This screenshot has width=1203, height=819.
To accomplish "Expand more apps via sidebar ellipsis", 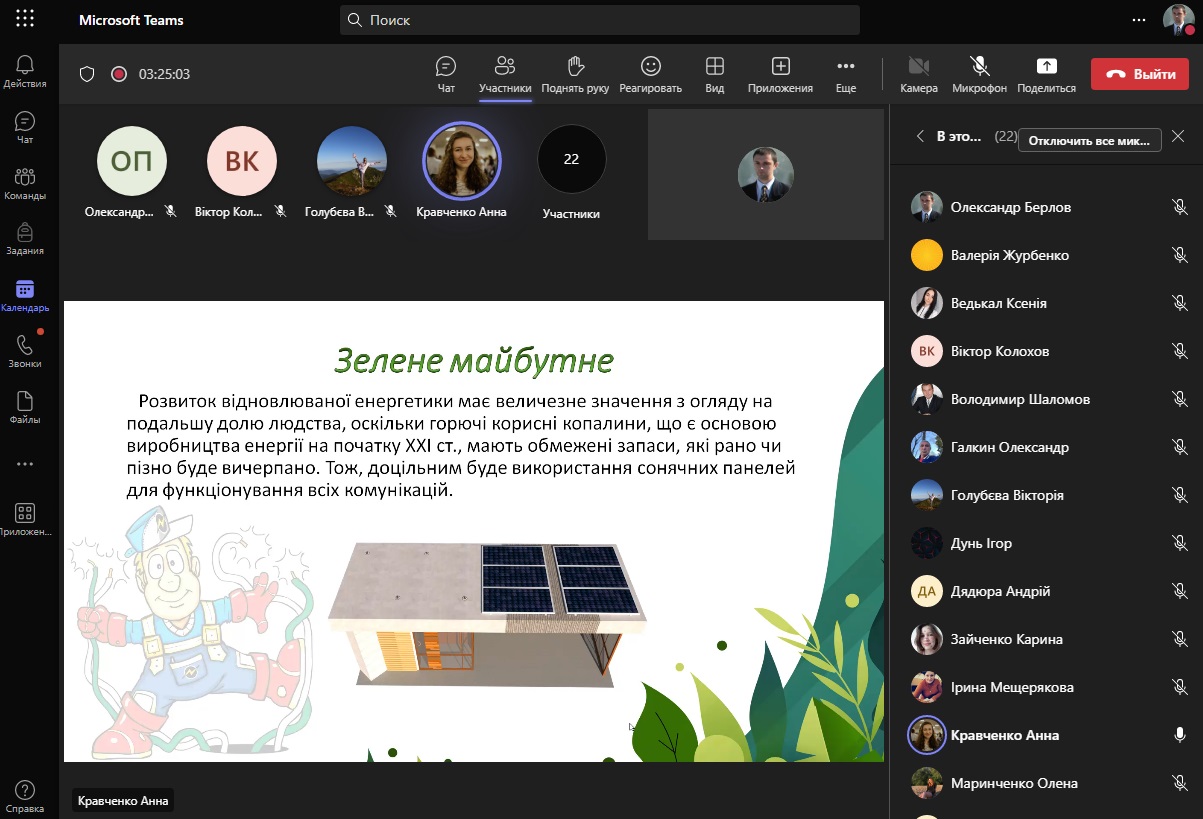I will coord(25,464).
